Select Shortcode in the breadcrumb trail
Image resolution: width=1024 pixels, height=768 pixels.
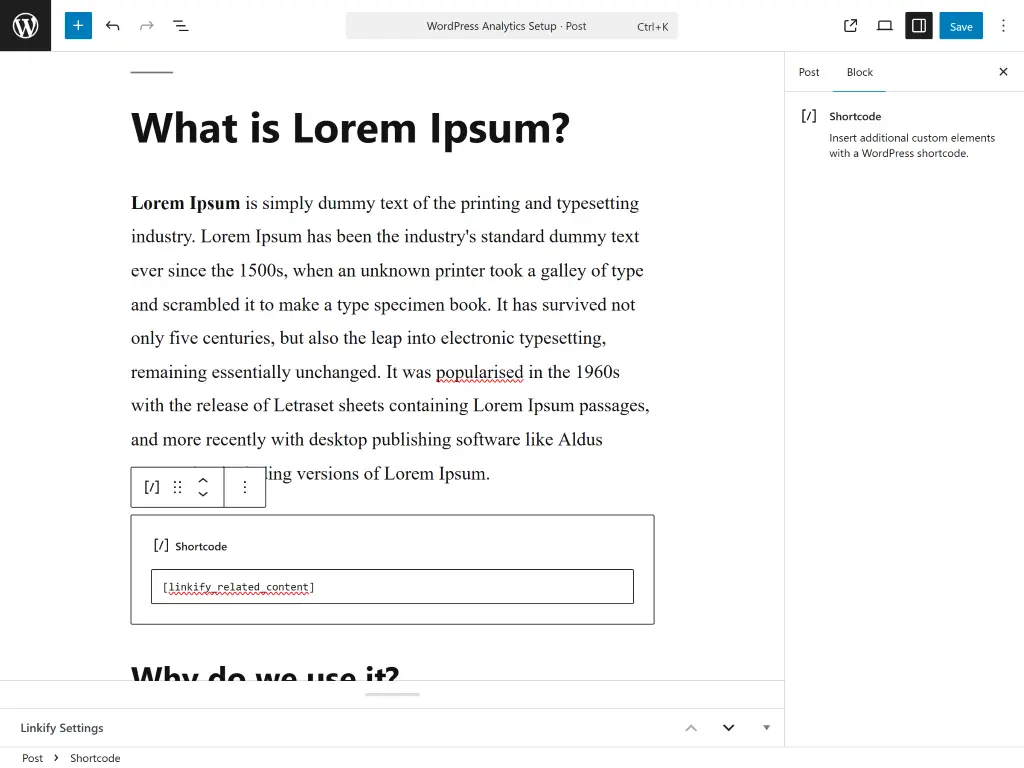pyautogui.click(x=94, y=758)
